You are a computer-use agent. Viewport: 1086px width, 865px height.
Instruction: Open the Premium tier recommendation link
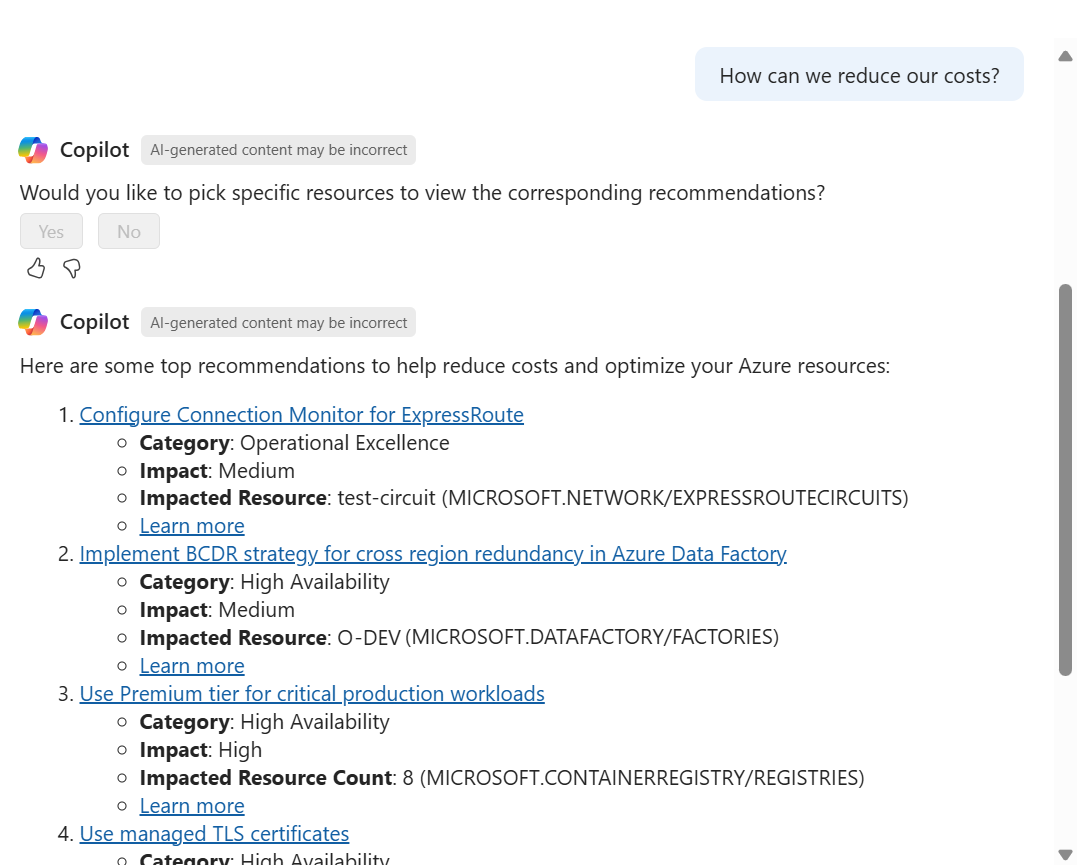[312, 693]
